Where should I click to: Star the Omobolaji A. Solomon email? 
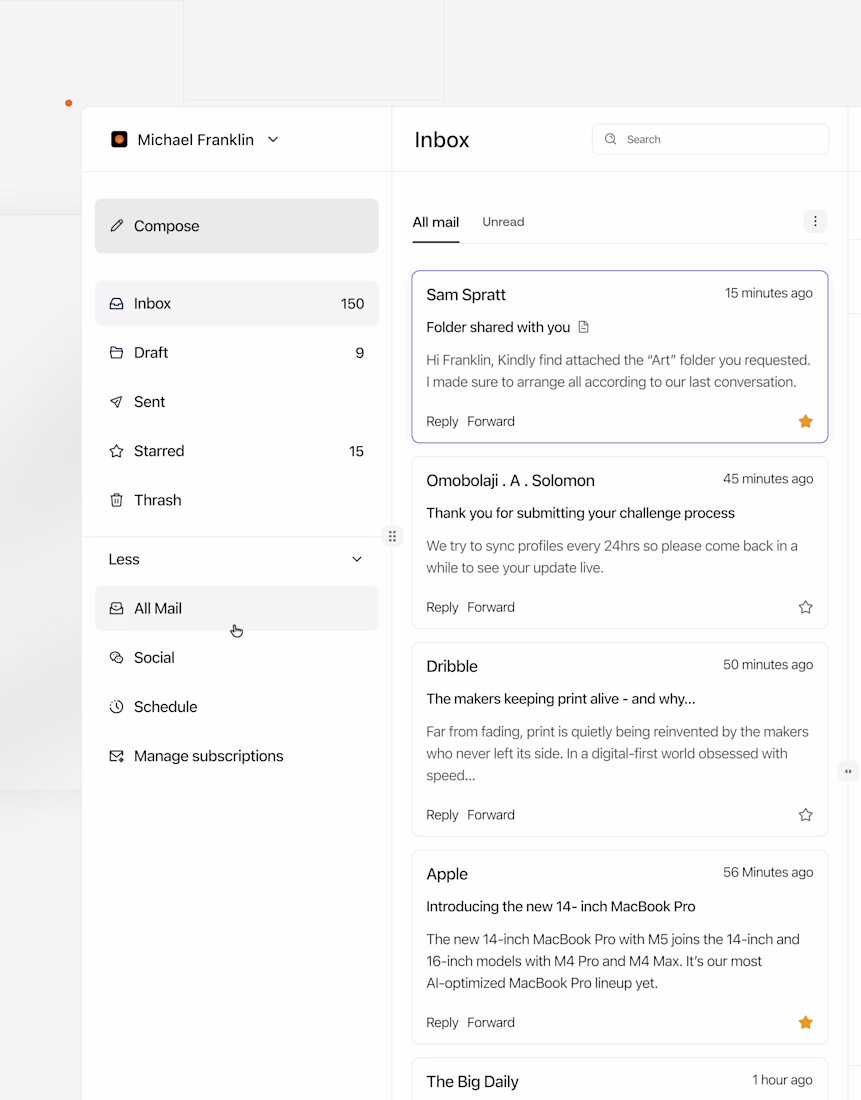click(806, 607)
